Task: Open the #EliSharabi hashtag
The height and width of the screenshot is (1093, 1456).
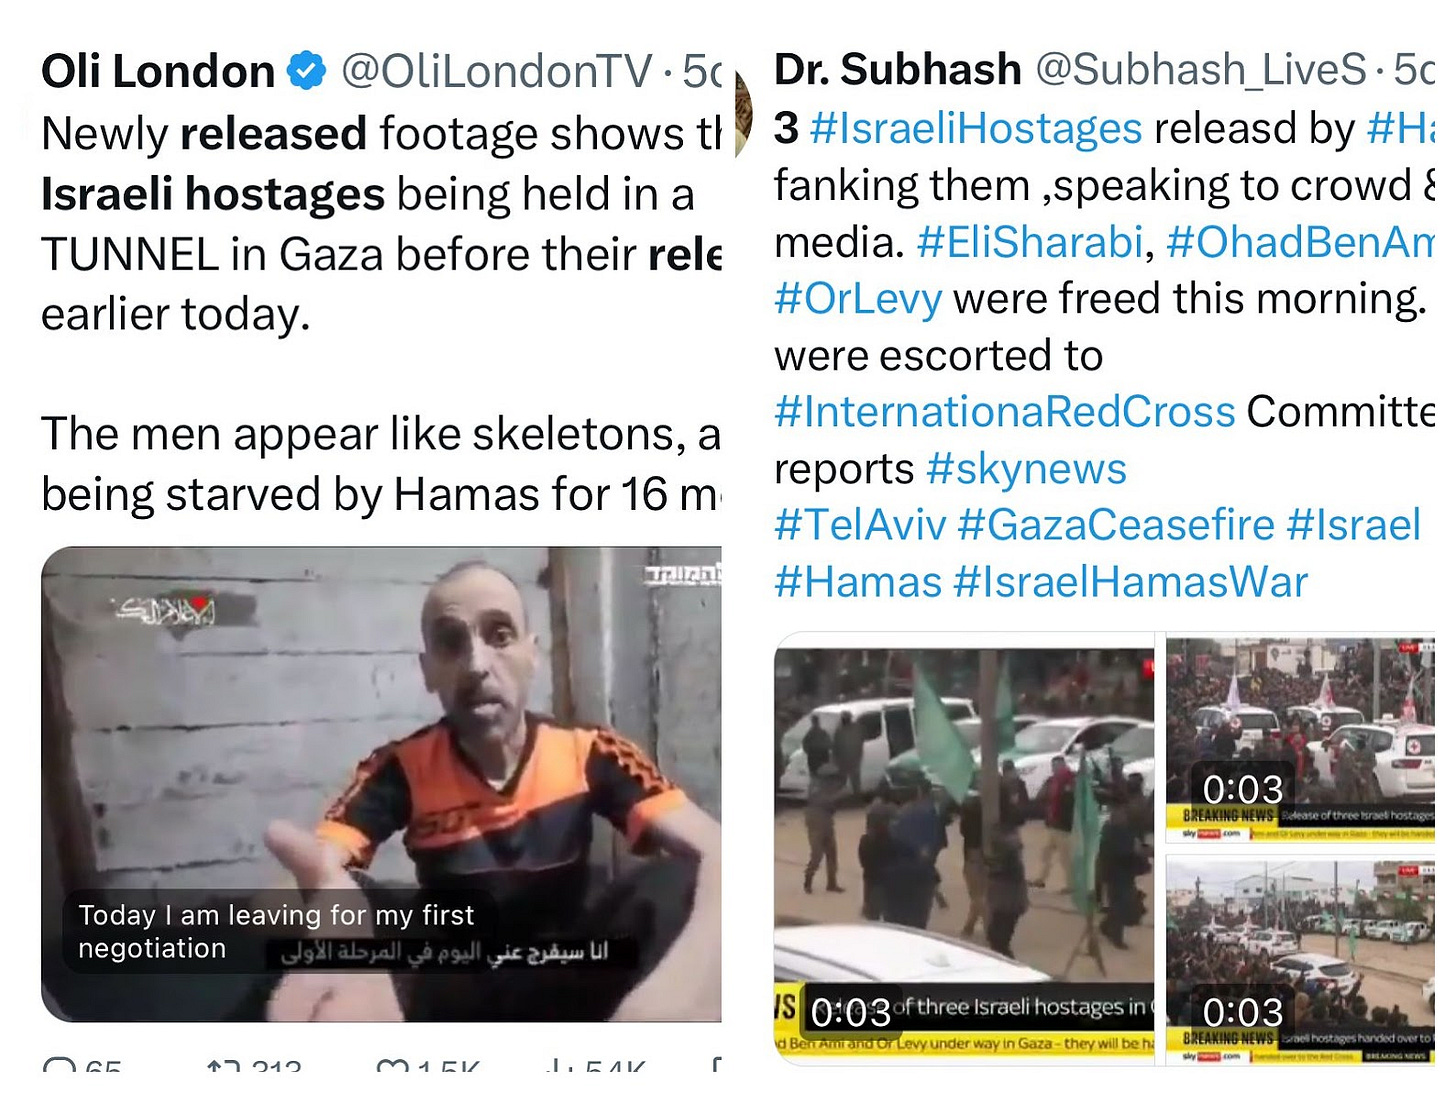Action: 1030,242
